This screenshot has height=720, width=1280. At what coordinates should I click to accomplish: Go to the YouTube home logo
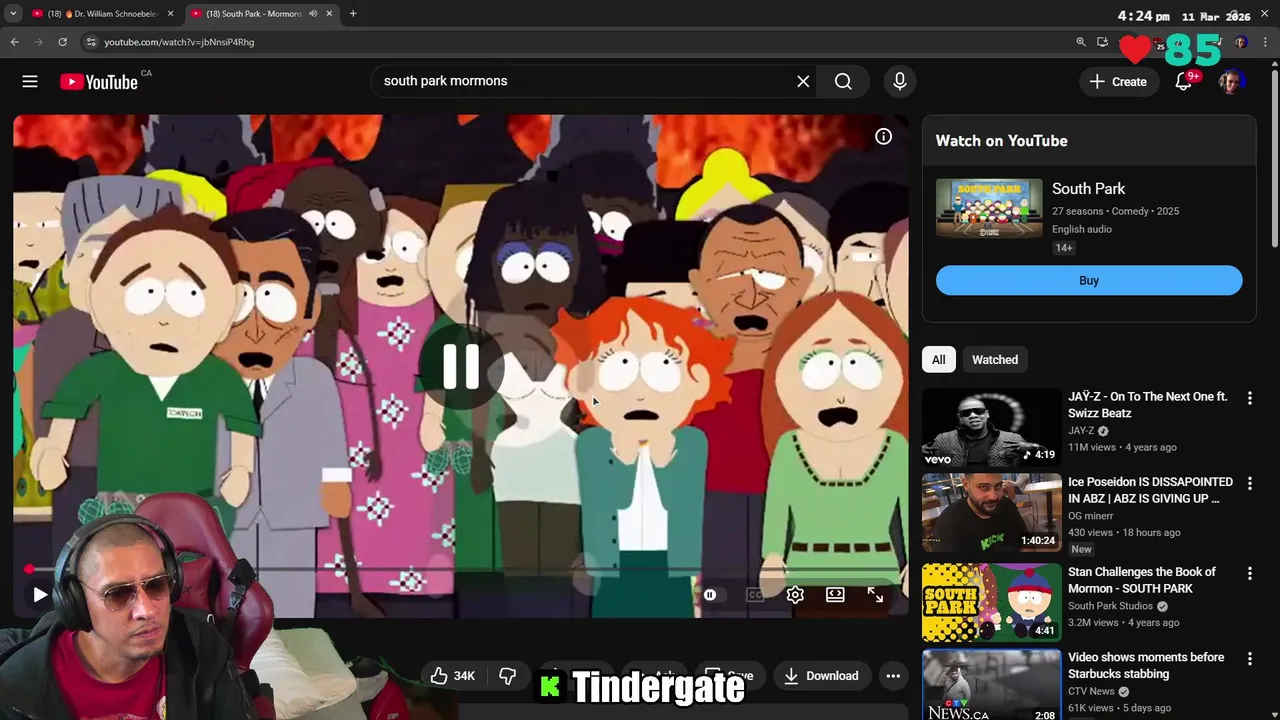pos(99,82)
